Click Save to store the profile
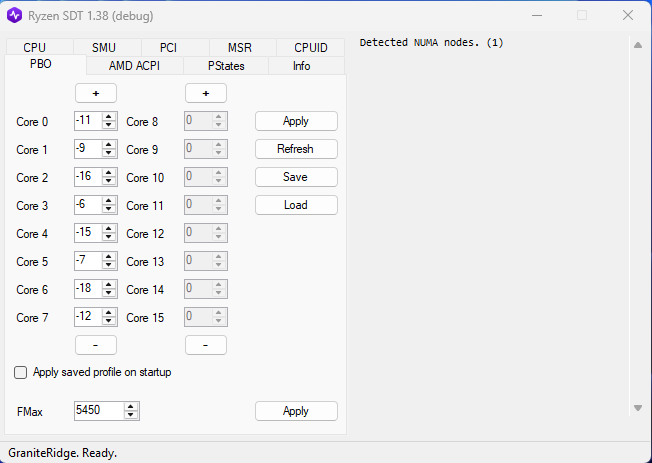 (296, 177)
